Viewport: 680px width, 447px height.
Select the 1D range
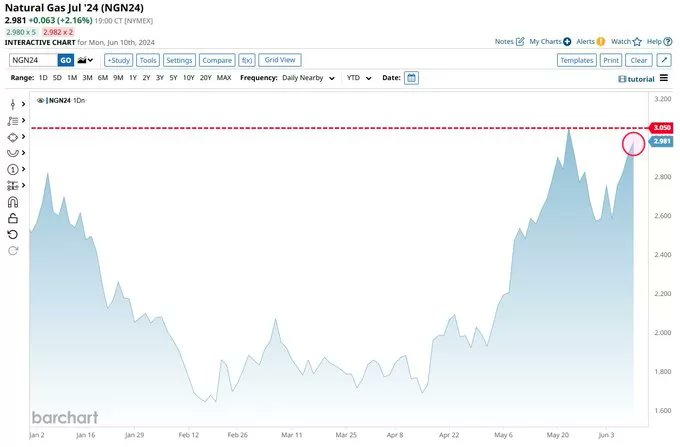pos(43,78)
